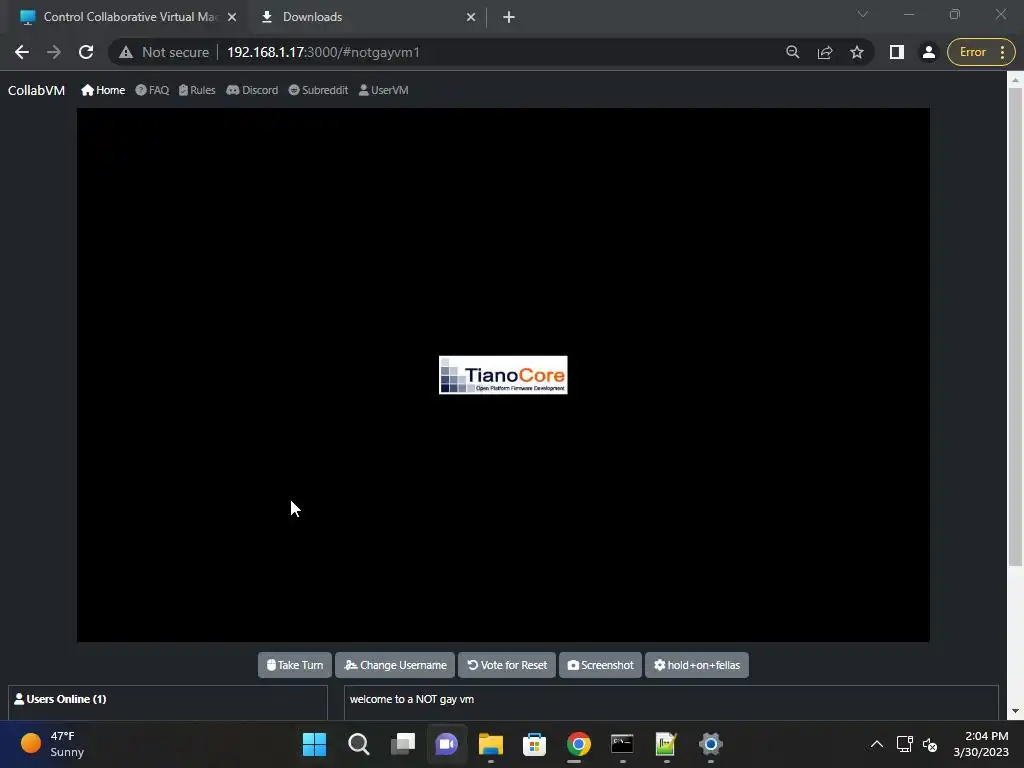The image size is (1024, 768).
Task: Open the FAQ page
Action: (152, 90)
